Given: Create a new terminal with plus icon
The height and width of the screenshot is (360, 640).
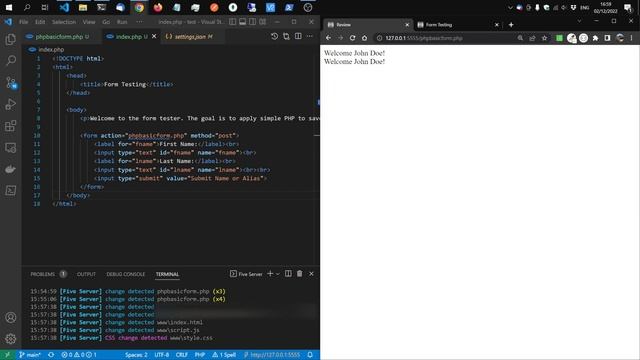Looking at the screenshot, I should click(x=270, y=273).
